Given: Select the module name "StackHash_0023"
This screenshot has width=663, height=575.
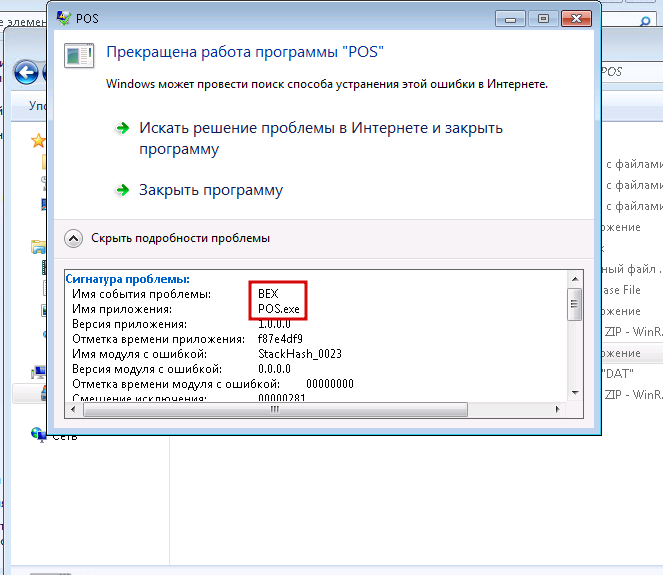Looking at the screenshot, I should pos(300,353).
